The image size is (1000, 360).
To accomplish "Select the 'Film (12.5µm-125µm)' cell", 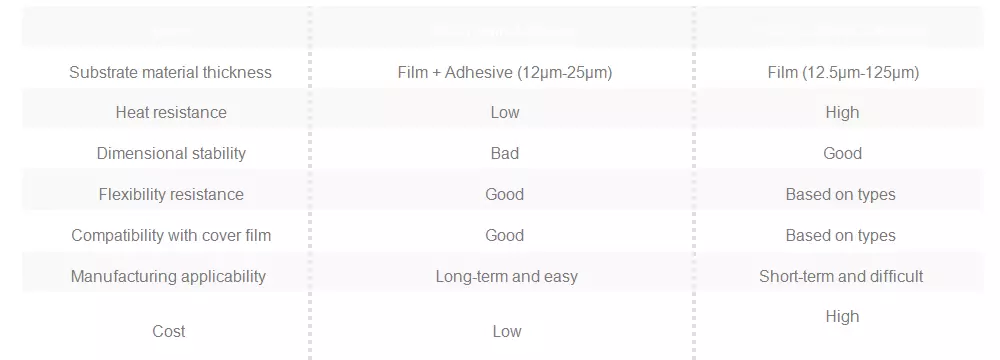I will coord(843,72).
